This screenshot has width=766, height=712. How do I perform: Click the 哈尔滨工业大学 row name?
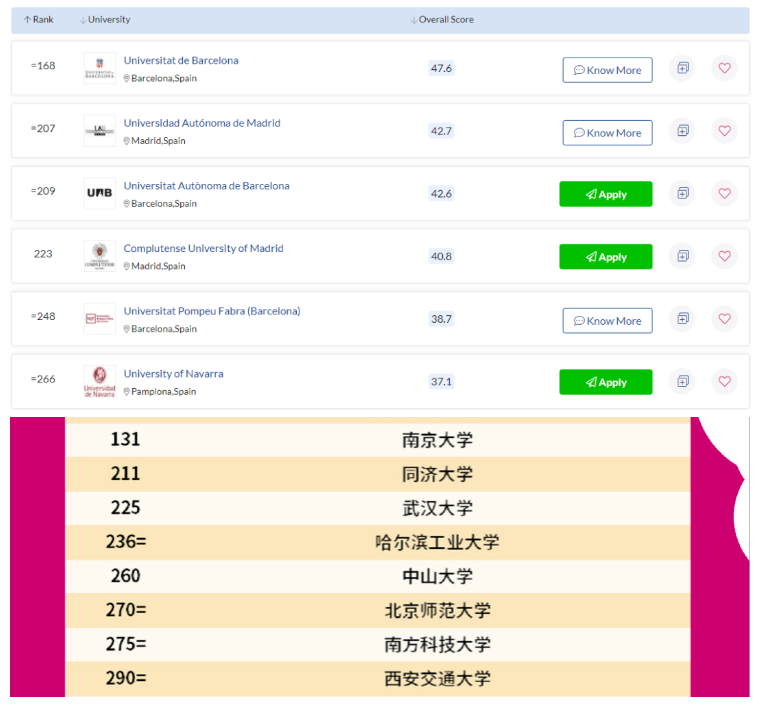pos(437,542)
